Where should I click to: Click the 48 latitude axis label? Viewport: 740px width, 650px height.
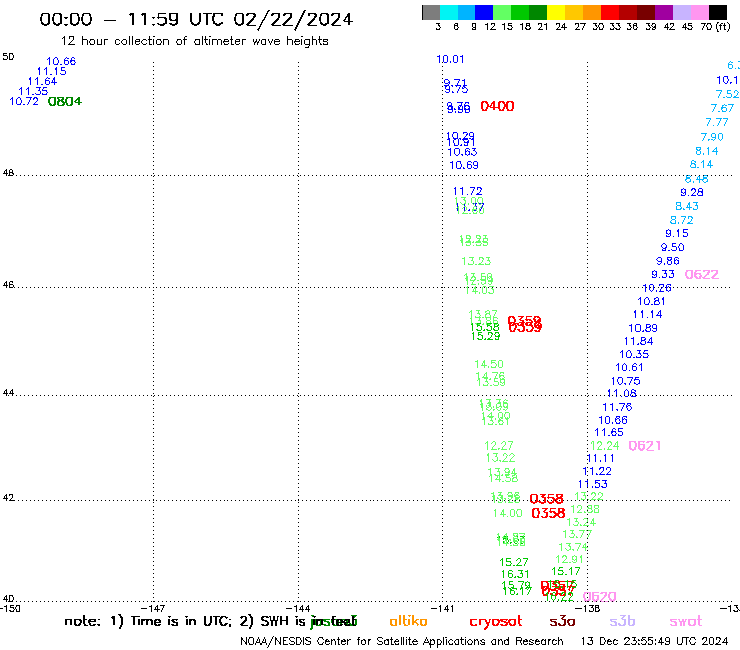[8, 173]
